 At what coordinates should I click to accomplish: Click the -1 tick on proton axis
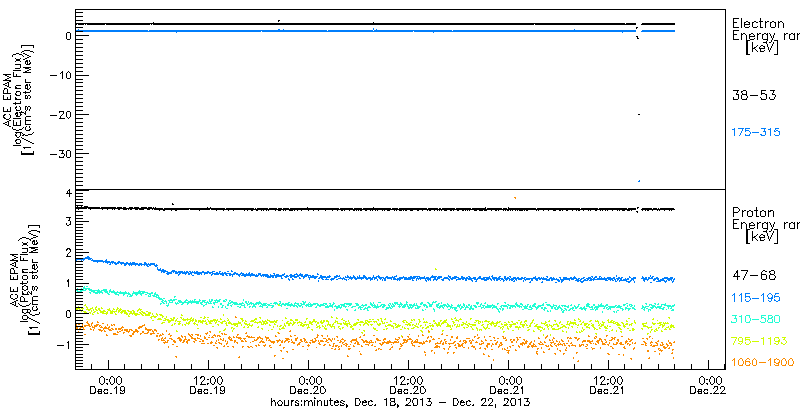[x=62, y=345]
